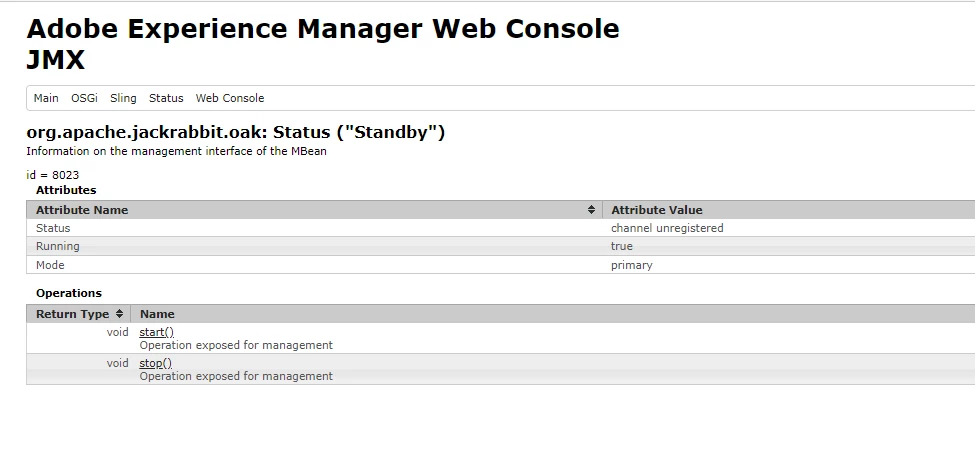Open the Status menu
Screen dimensions: 975x452
click(166, 98)
